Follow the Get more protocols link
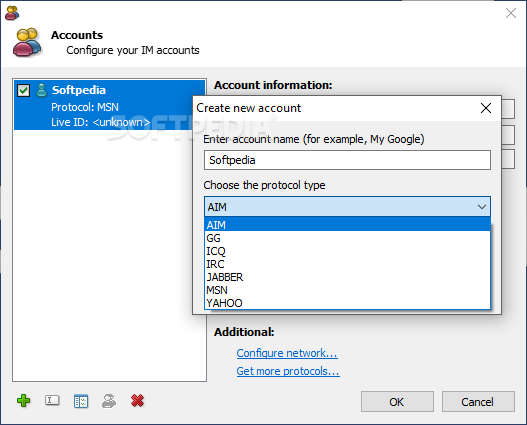527x425 pixels. (x=288, y=371)
